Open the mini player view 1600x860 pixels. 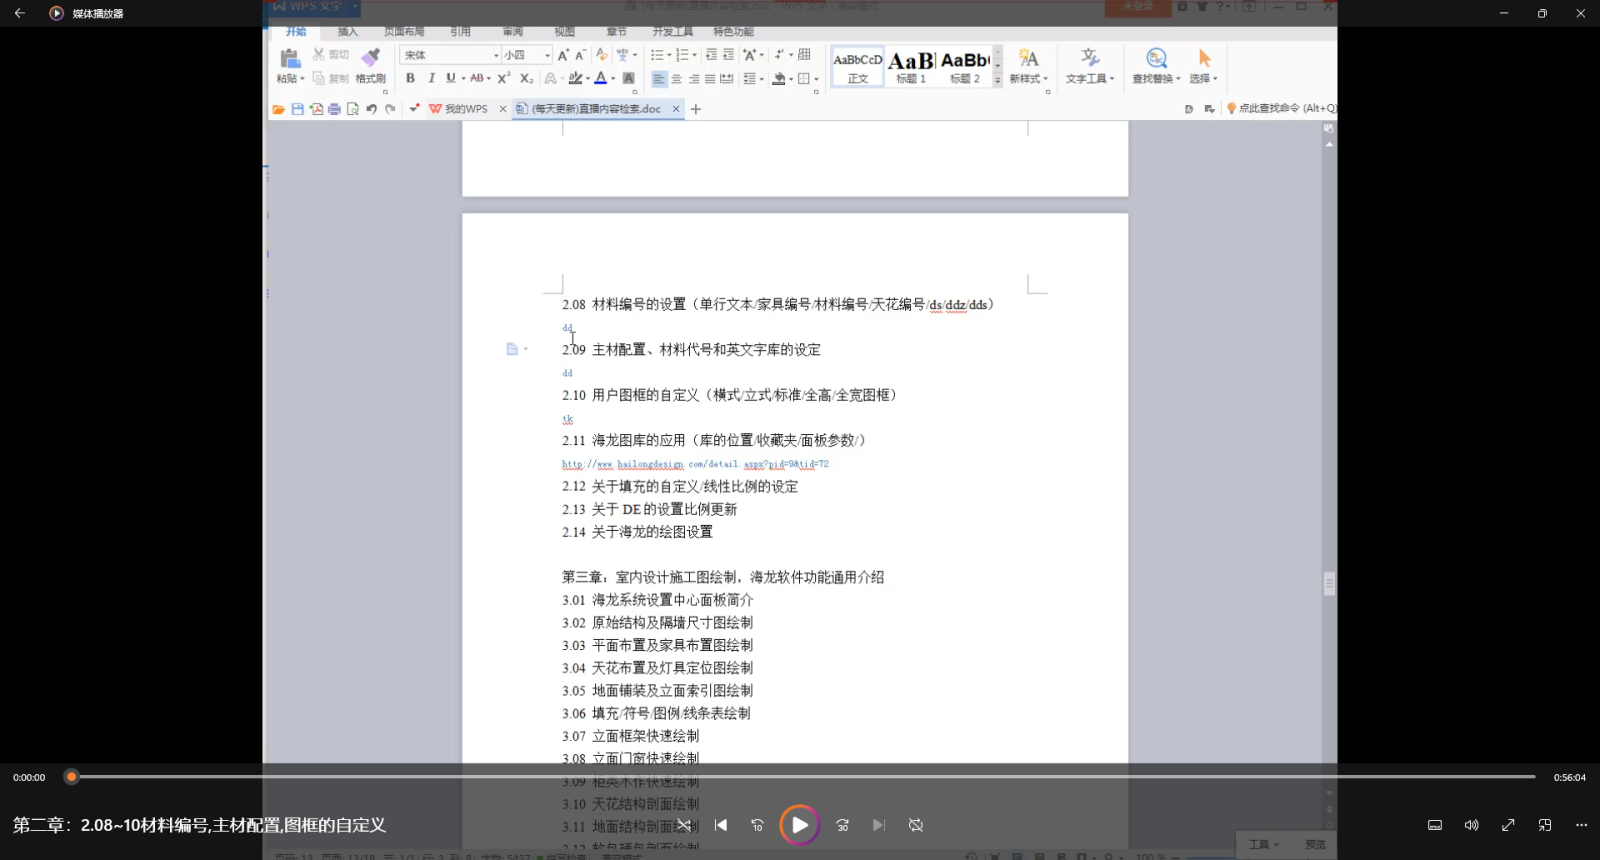point(1545,825)
